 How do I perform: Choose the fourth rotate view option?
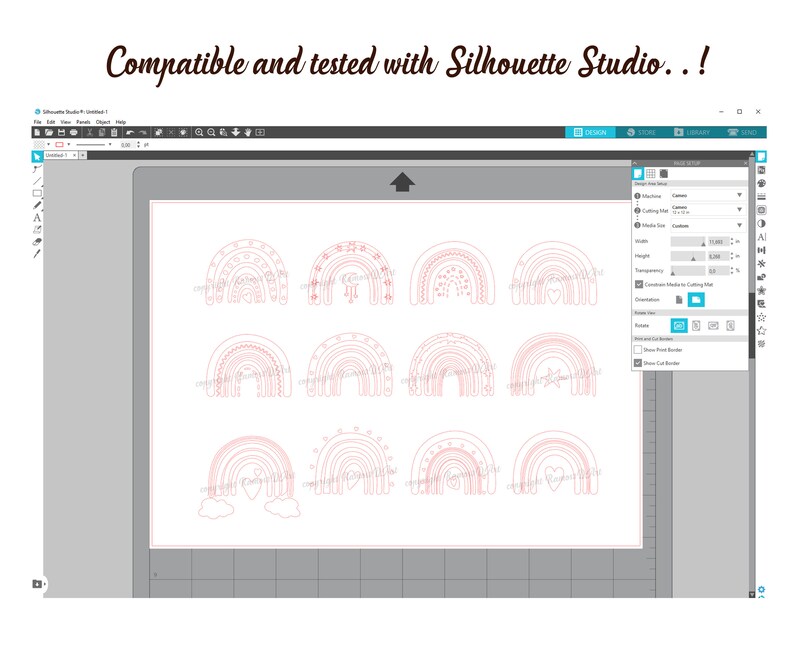coord(730,326)
